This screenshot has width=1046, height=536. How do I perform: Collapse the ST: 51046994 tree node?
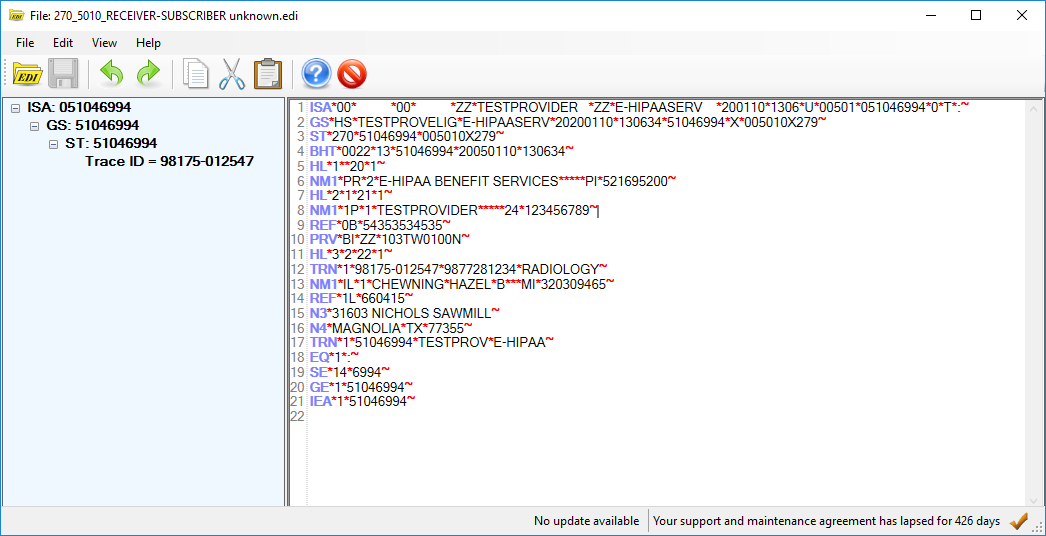pos(54,144)
